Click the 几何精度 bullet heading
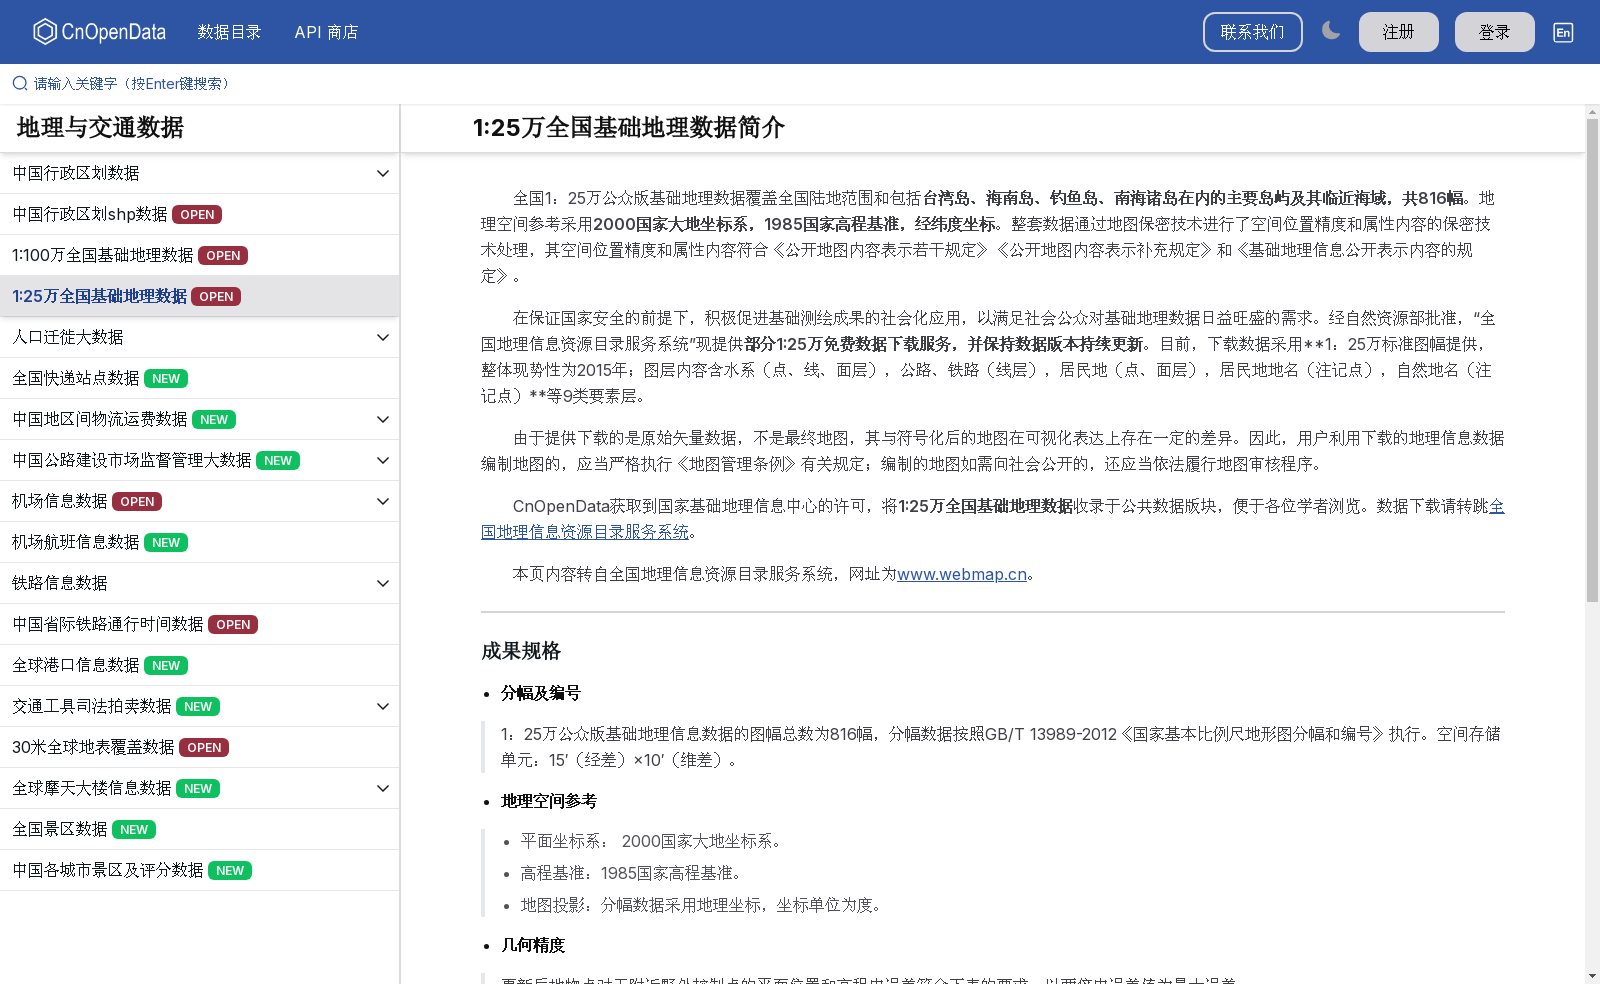The height and width of the screenshot is (1000, 1600). pos(533,945)
